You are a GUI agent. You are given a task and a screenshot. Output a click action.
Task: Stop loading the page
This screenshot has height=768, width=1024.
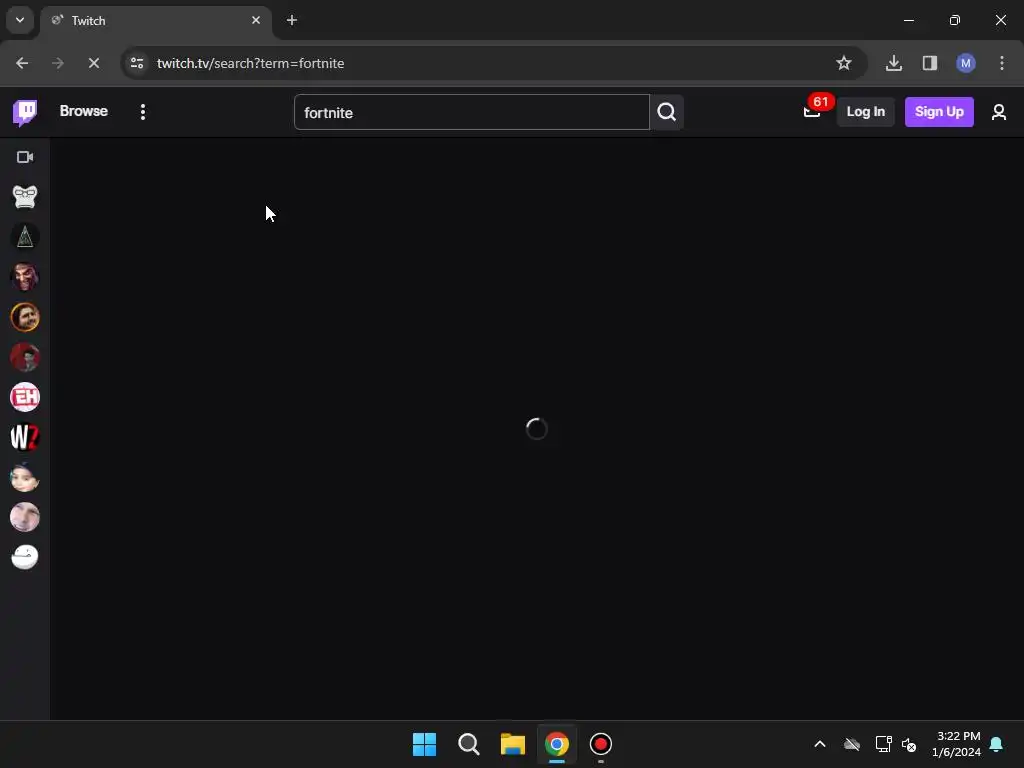pos(93,63)
